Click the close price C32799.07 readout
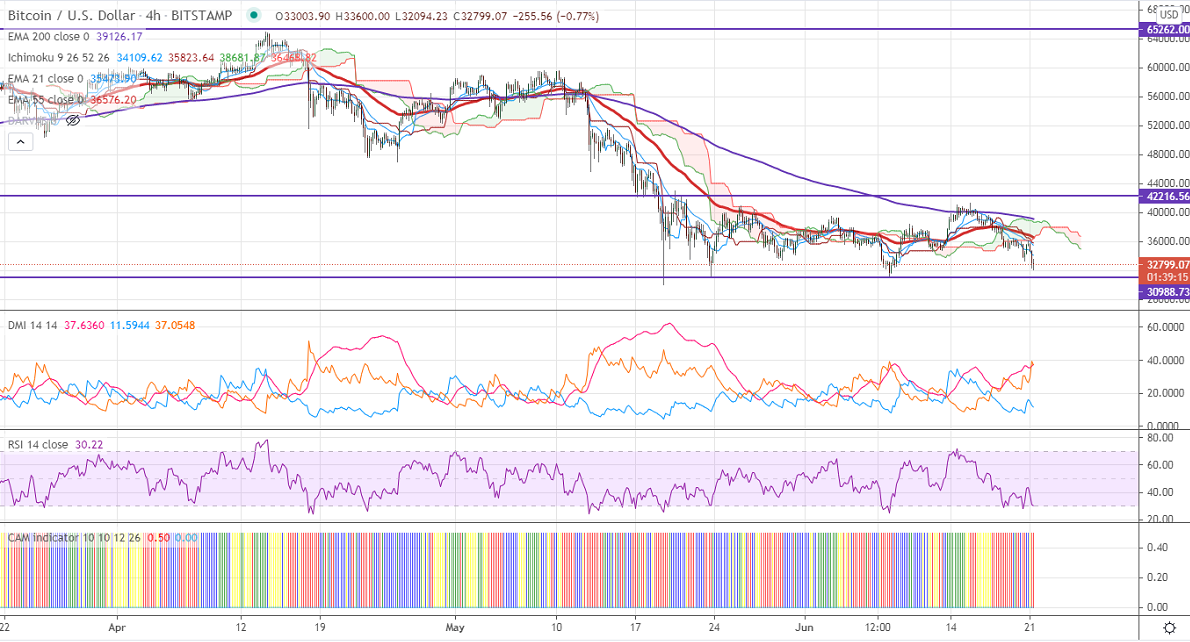The image size is (1190, 642). click(480, 16)
